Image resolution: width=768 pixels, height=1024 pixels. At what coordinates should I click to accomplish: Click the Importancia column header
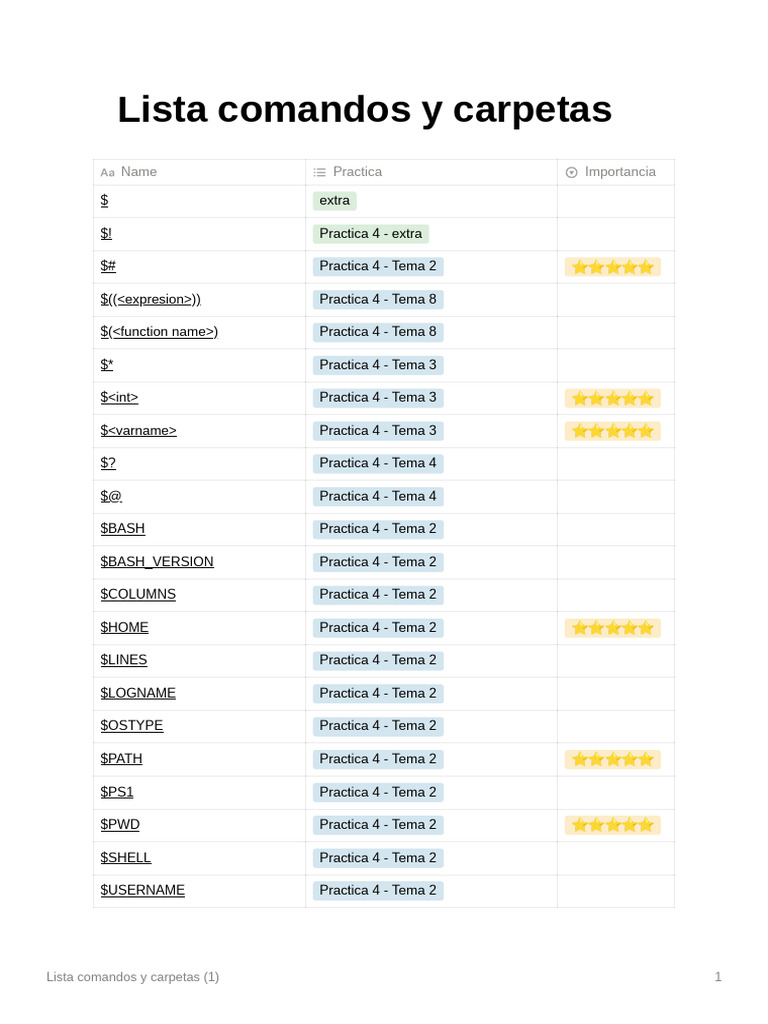(620, 172)
